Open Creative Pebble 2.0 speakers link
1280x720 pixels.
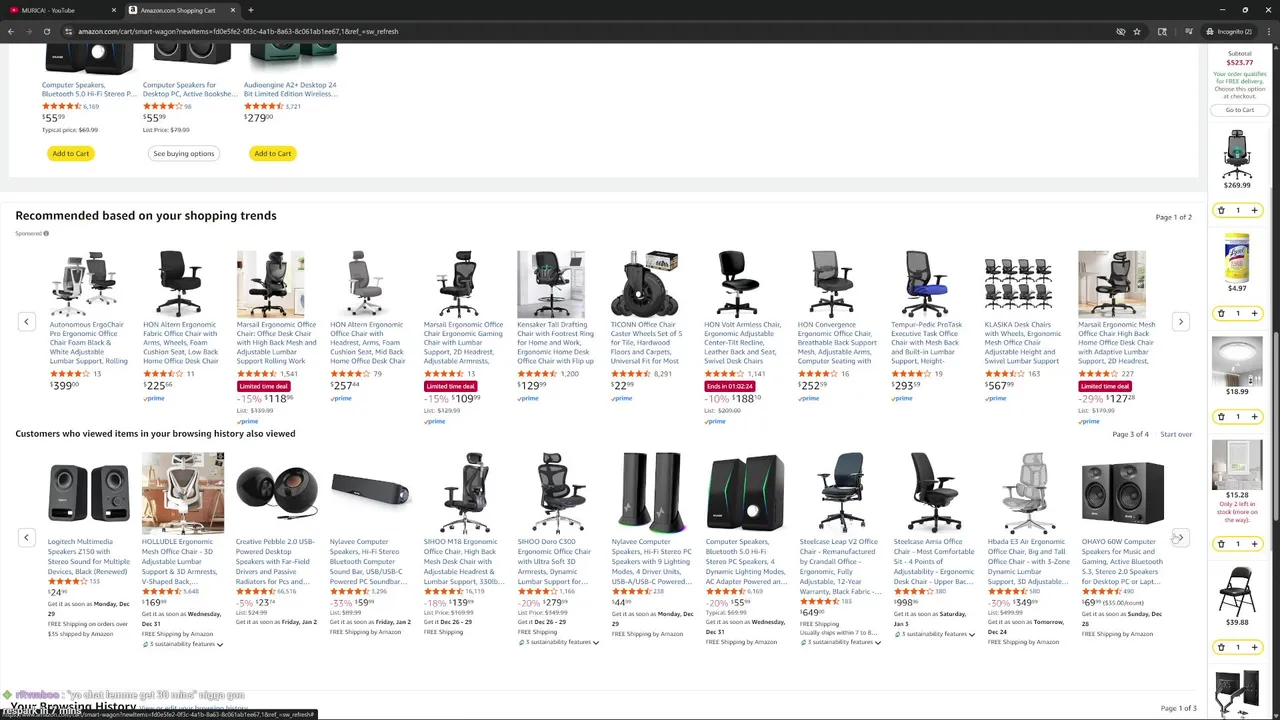276,559
